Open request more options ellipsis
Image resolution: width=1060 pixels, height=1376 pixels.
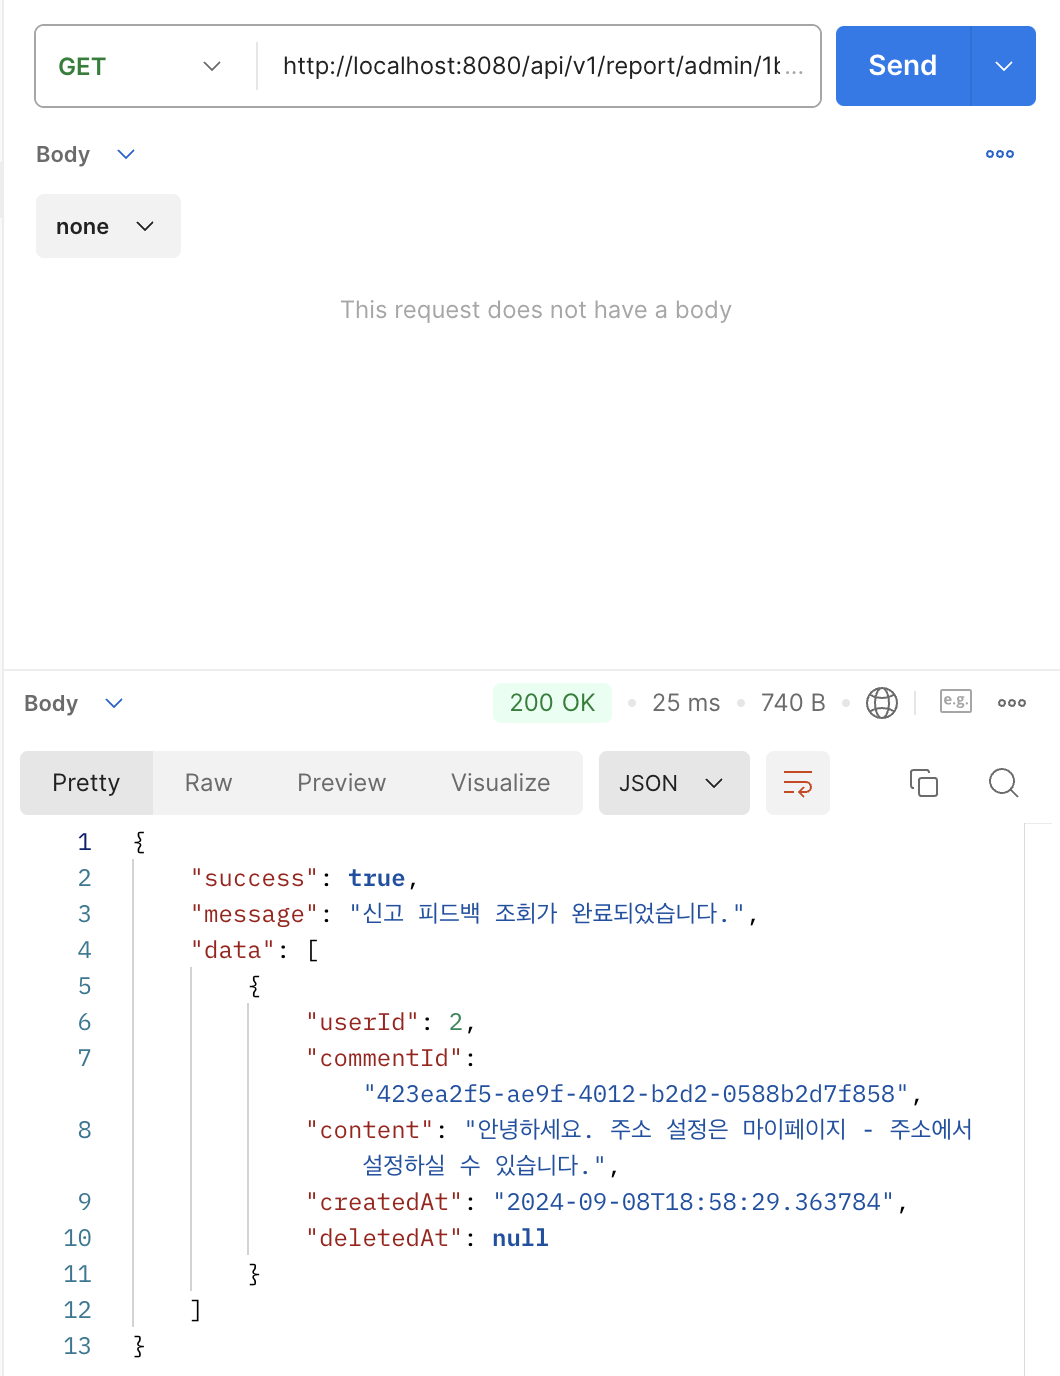[999, 154]
